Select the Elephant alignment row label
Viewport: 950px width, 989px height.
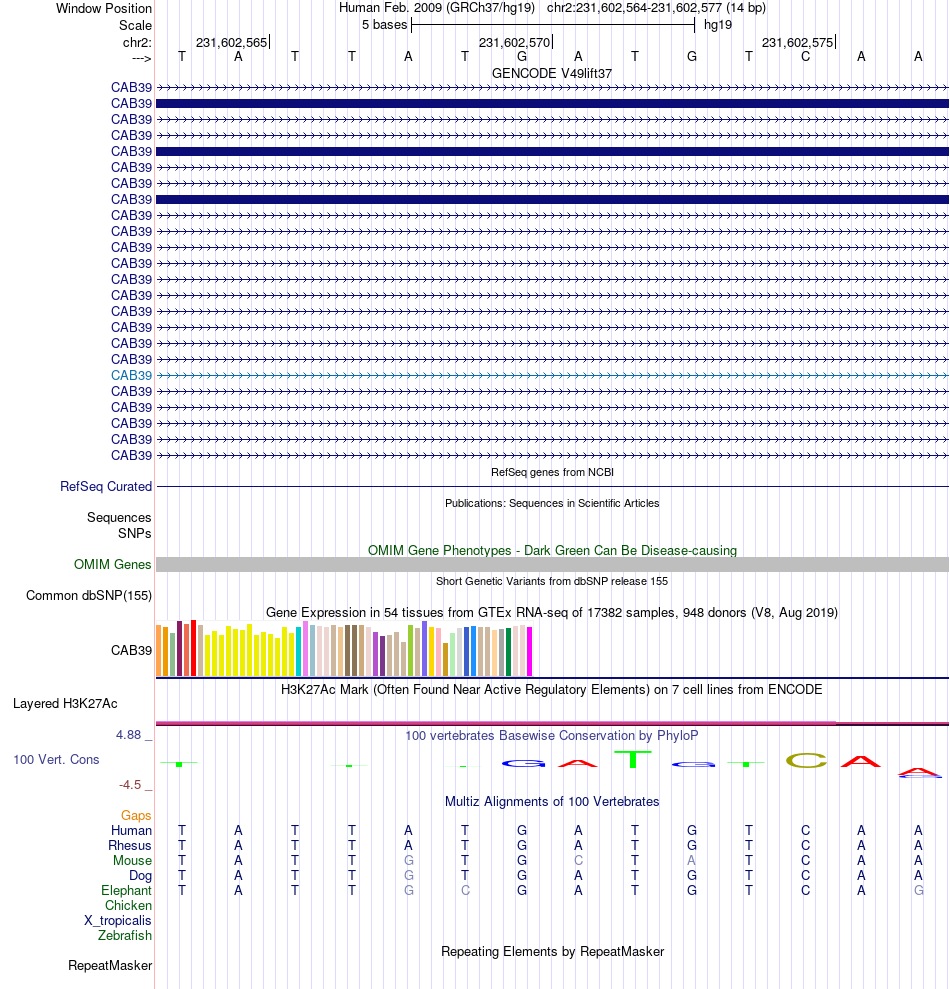click(x=126, y=891)
